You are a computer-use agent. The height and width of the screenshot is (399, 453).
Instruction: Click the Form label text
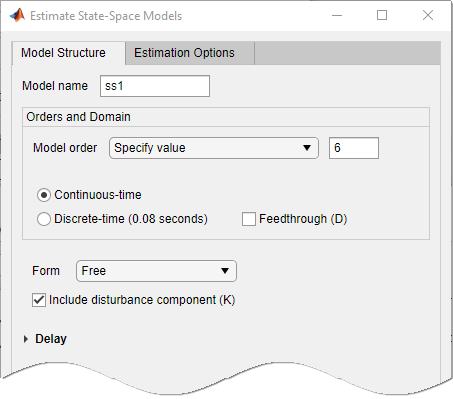coord(46,271)
